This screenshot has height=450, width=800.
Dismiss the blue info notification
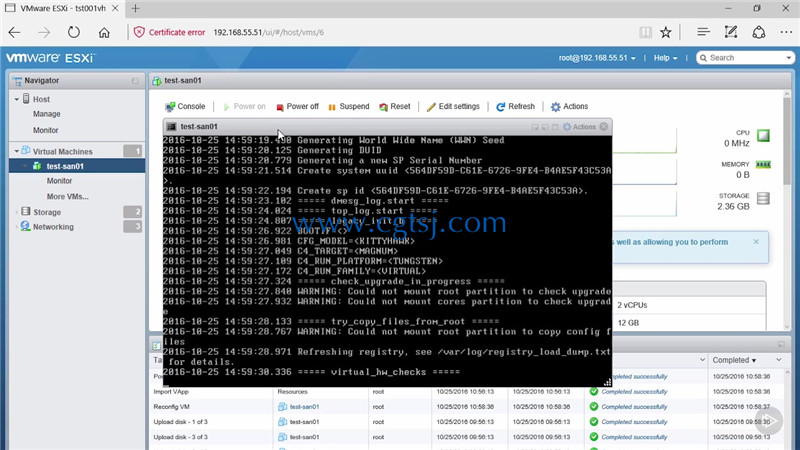756,242
